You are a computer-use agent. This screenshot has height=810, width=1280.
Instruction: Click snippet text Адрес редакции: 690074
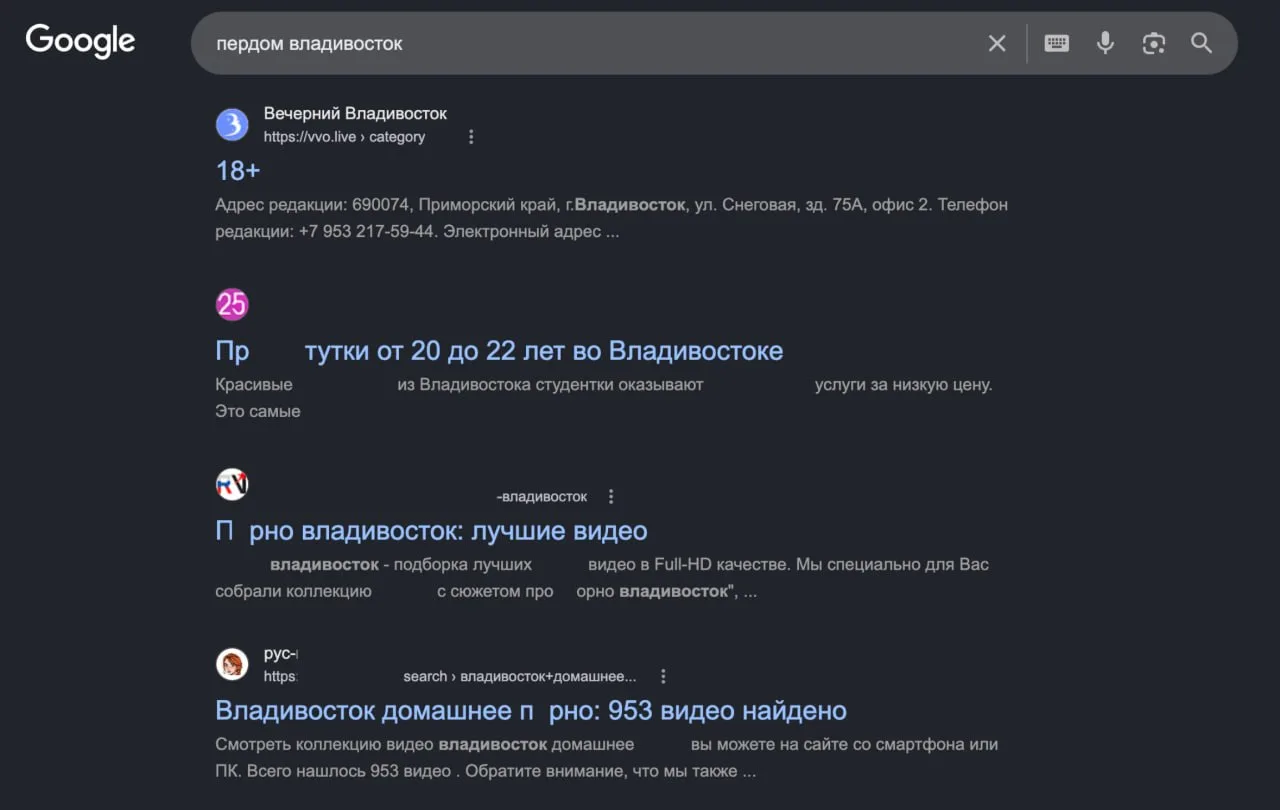click(312, 205)
